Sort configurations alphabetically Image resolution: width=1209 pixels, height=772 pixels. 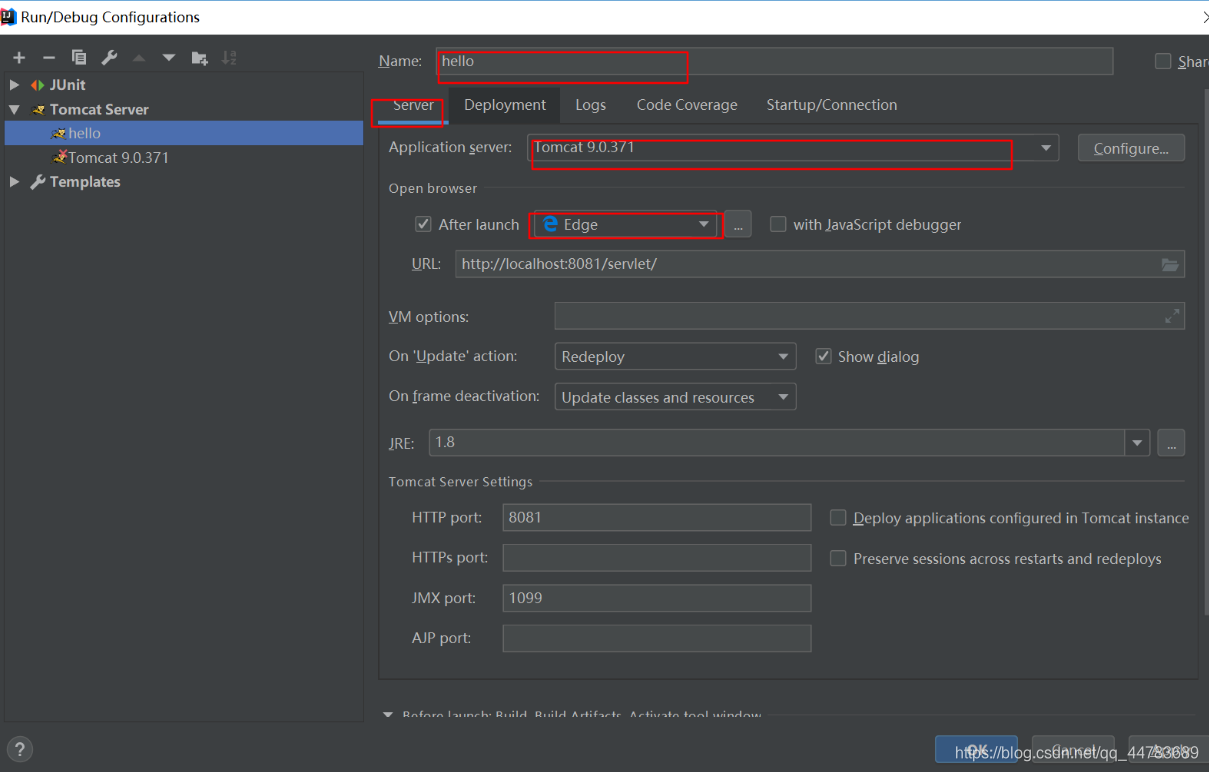tap(229, 58)
